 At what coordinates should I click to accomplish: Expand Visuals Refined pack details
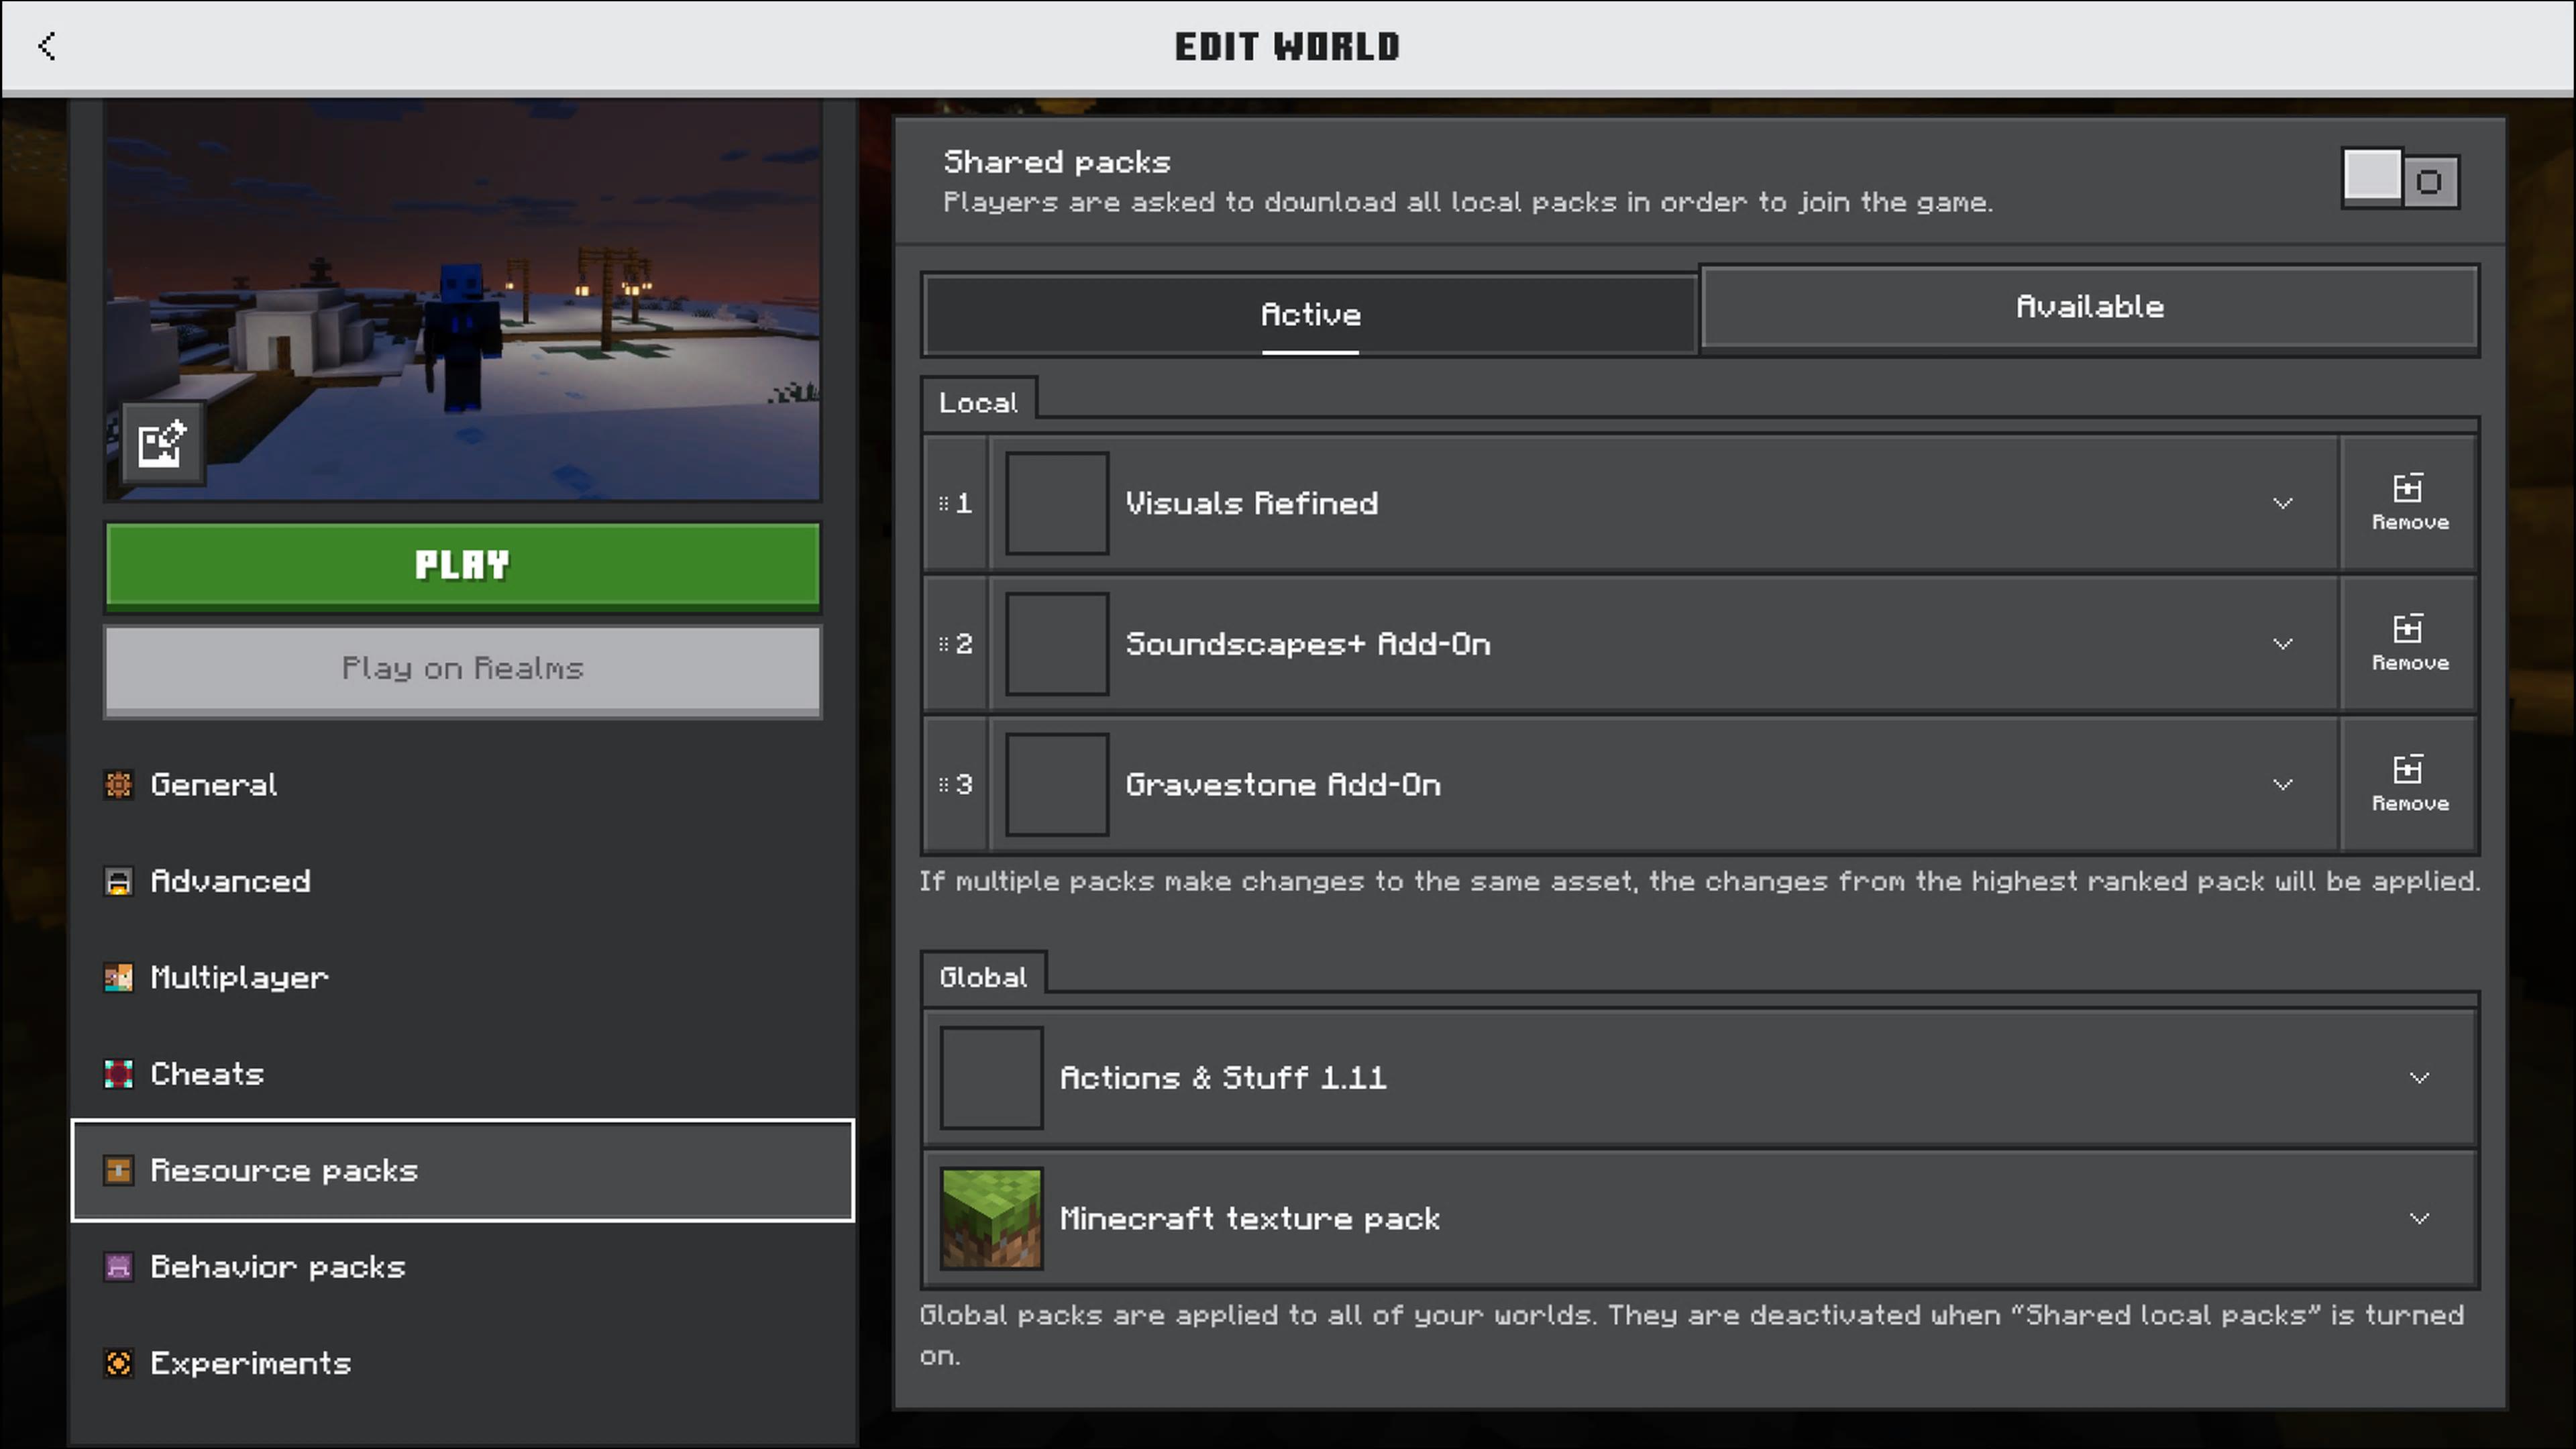pos(2282,503)
